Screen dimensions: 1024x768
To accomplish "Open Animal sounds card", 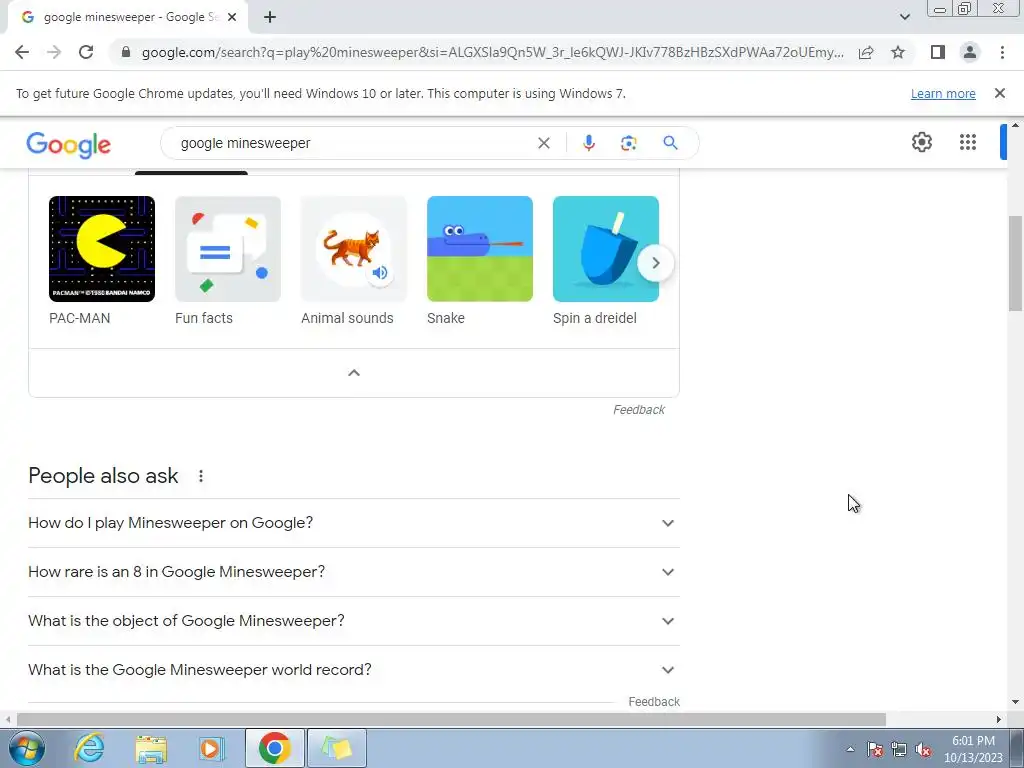I will click(354, 249).
